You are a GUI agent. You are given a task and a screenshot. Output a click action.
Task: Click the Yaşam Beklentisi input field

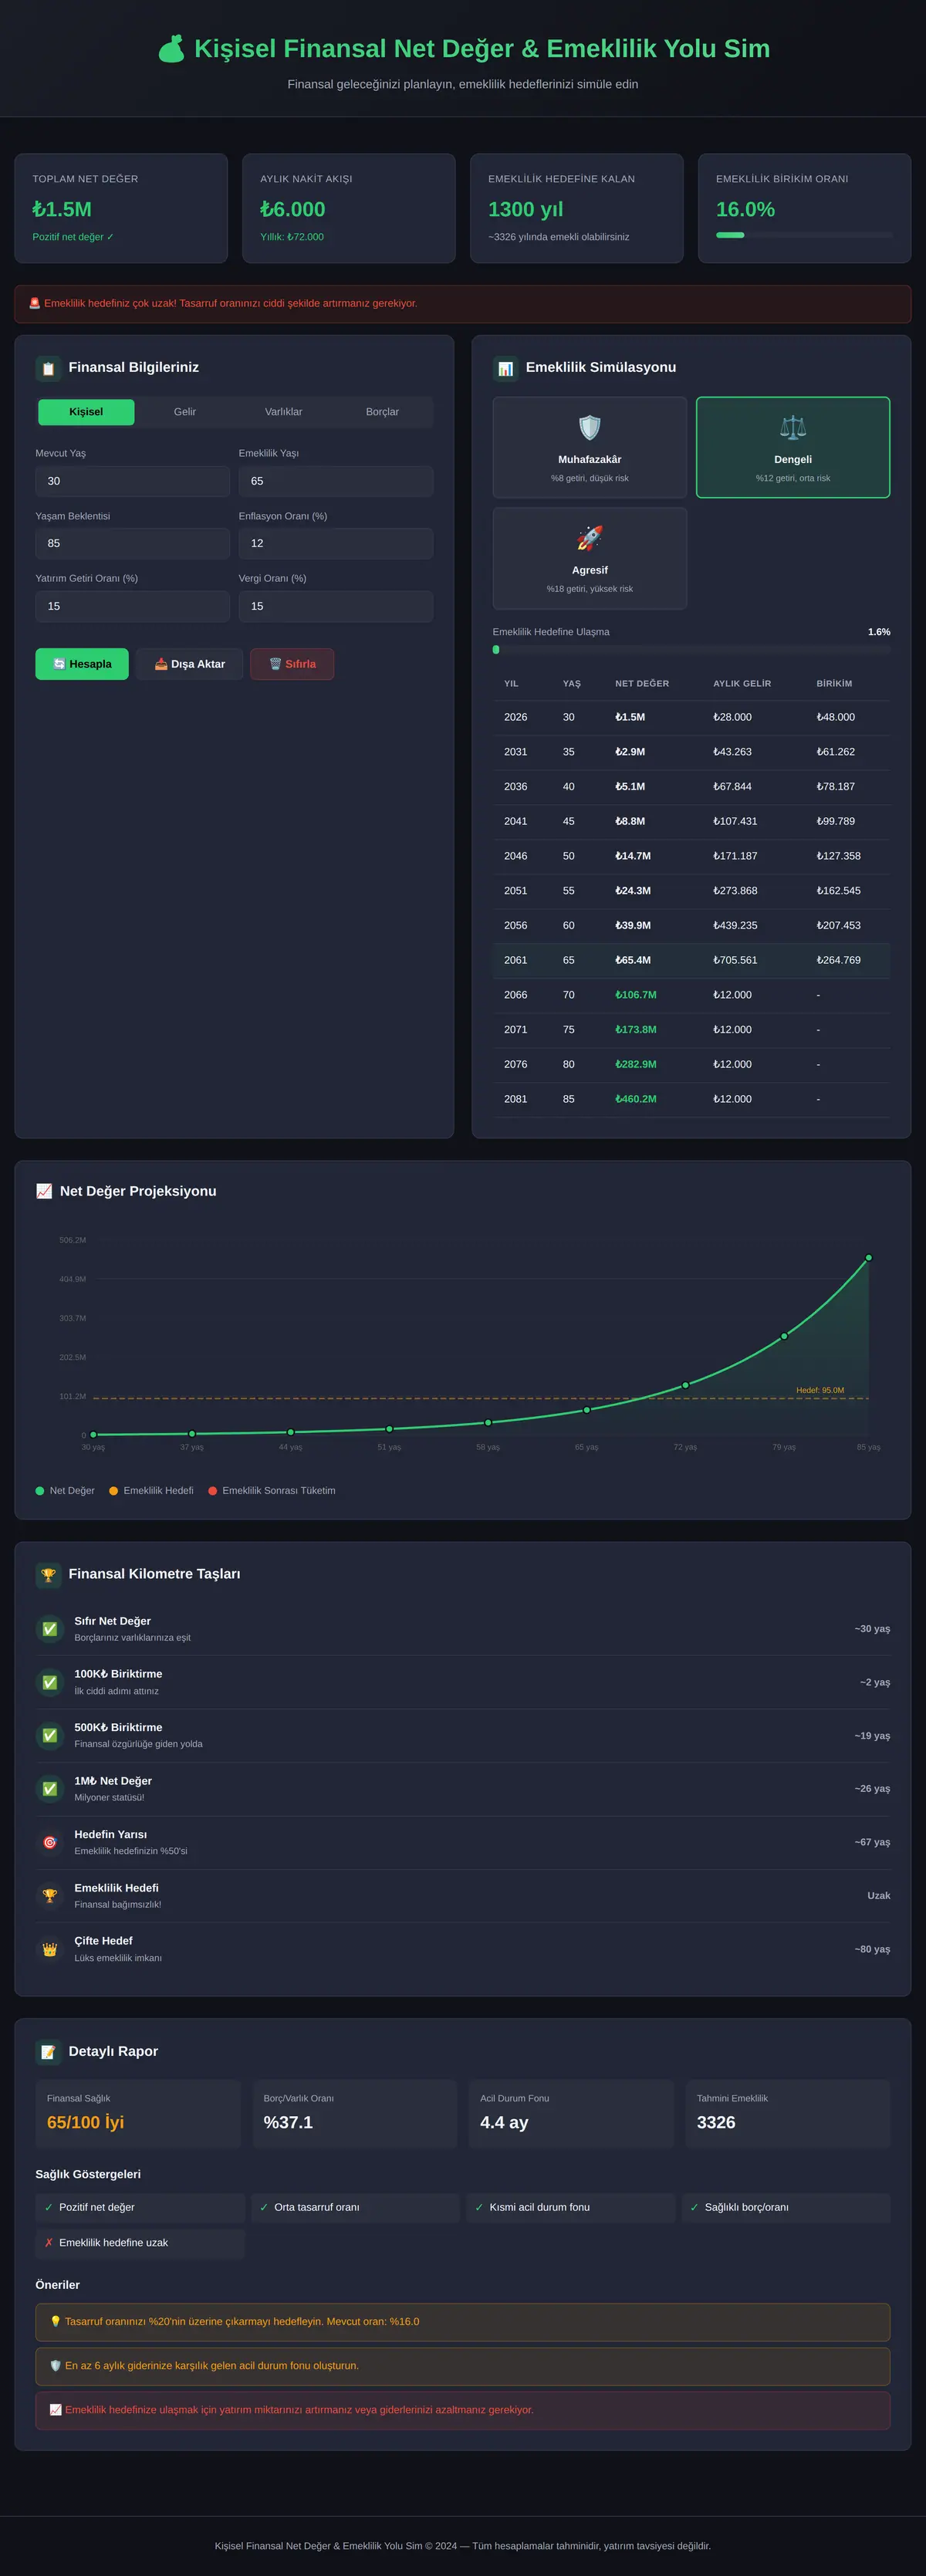pos(133,543)
